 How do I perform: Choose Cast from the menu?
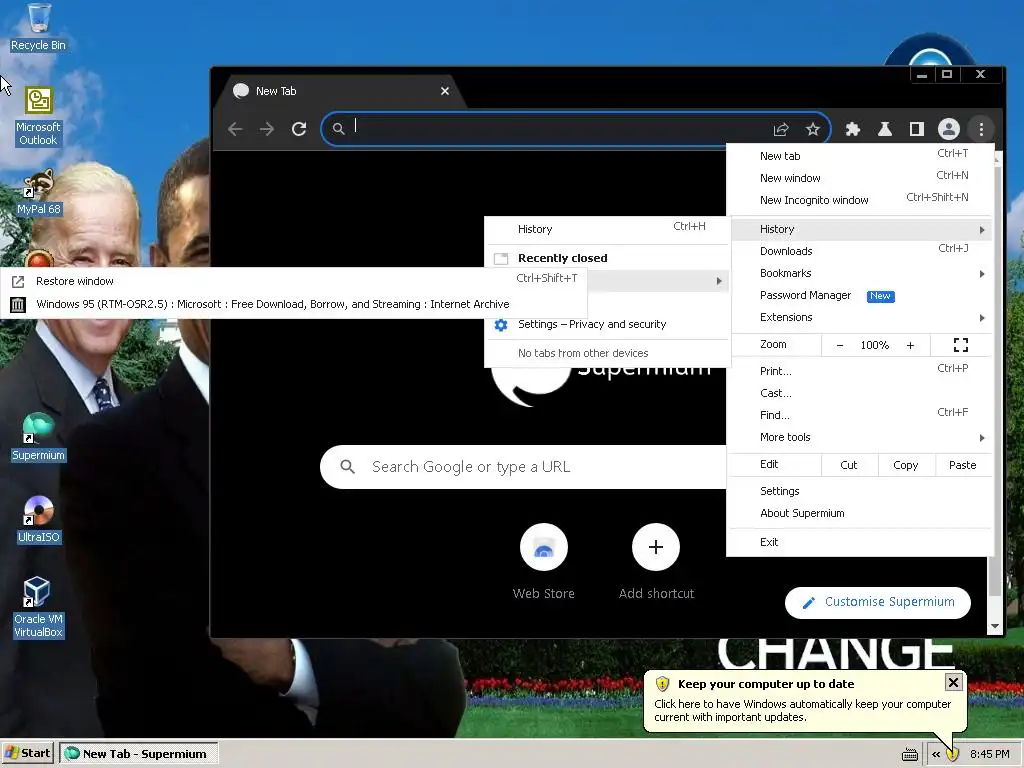pyautogui.click(x=860, y=393)
